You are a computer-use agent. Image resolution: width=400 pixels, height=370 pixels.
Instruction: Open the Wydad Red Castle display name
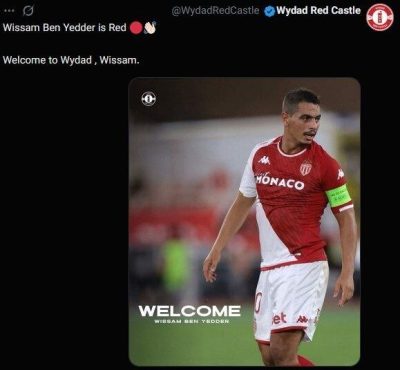(x=318, y=11)
